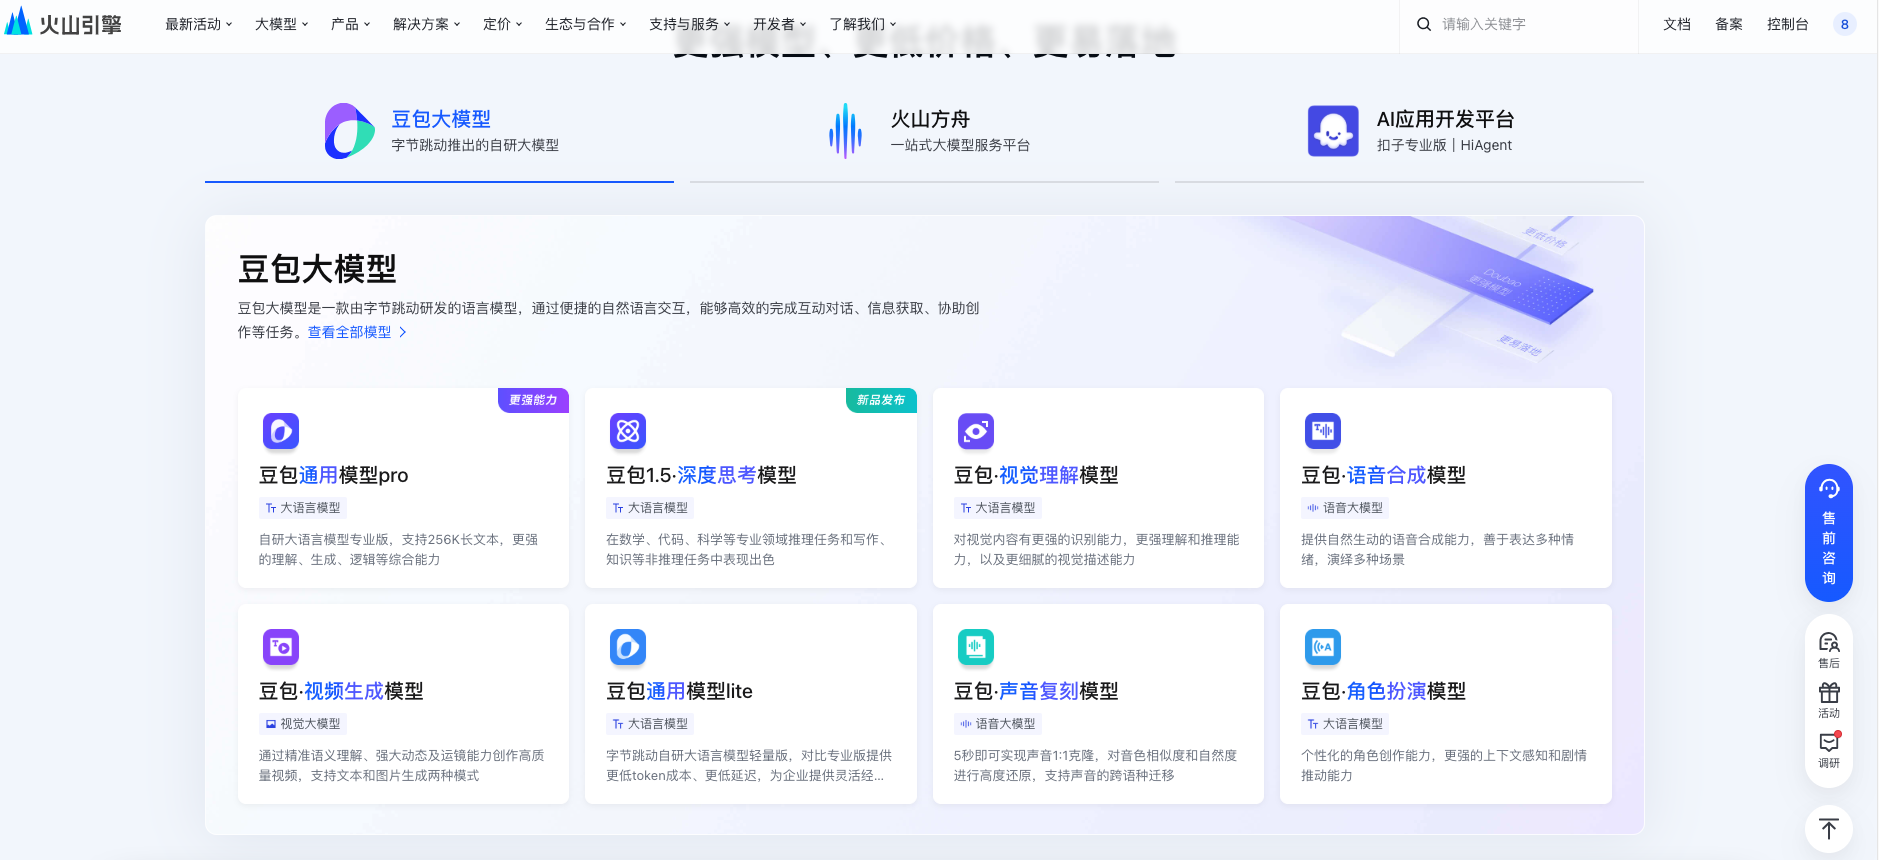The image size is (1879, 860).
Task: Click the back-to-top arrow button
Action: pos(1828,829)
